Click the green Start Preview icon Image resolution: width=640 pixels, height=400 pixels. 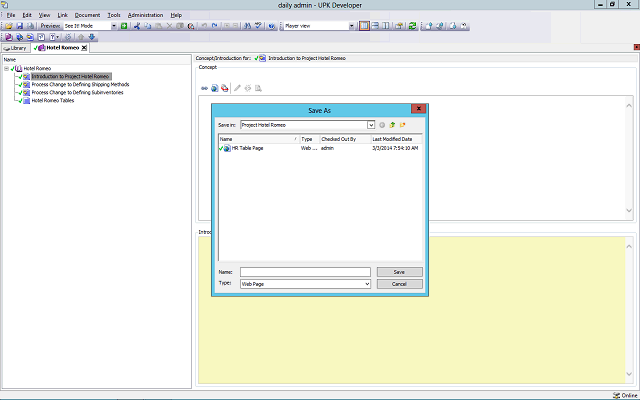[124, 26]
